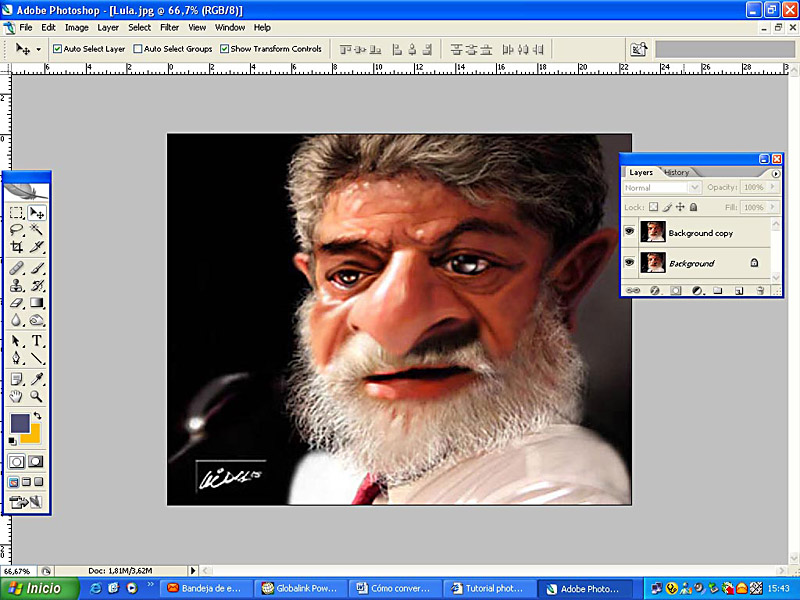
Task: Click the foreground color swatch
Action: pyautogui.click(x=20, y=423)
